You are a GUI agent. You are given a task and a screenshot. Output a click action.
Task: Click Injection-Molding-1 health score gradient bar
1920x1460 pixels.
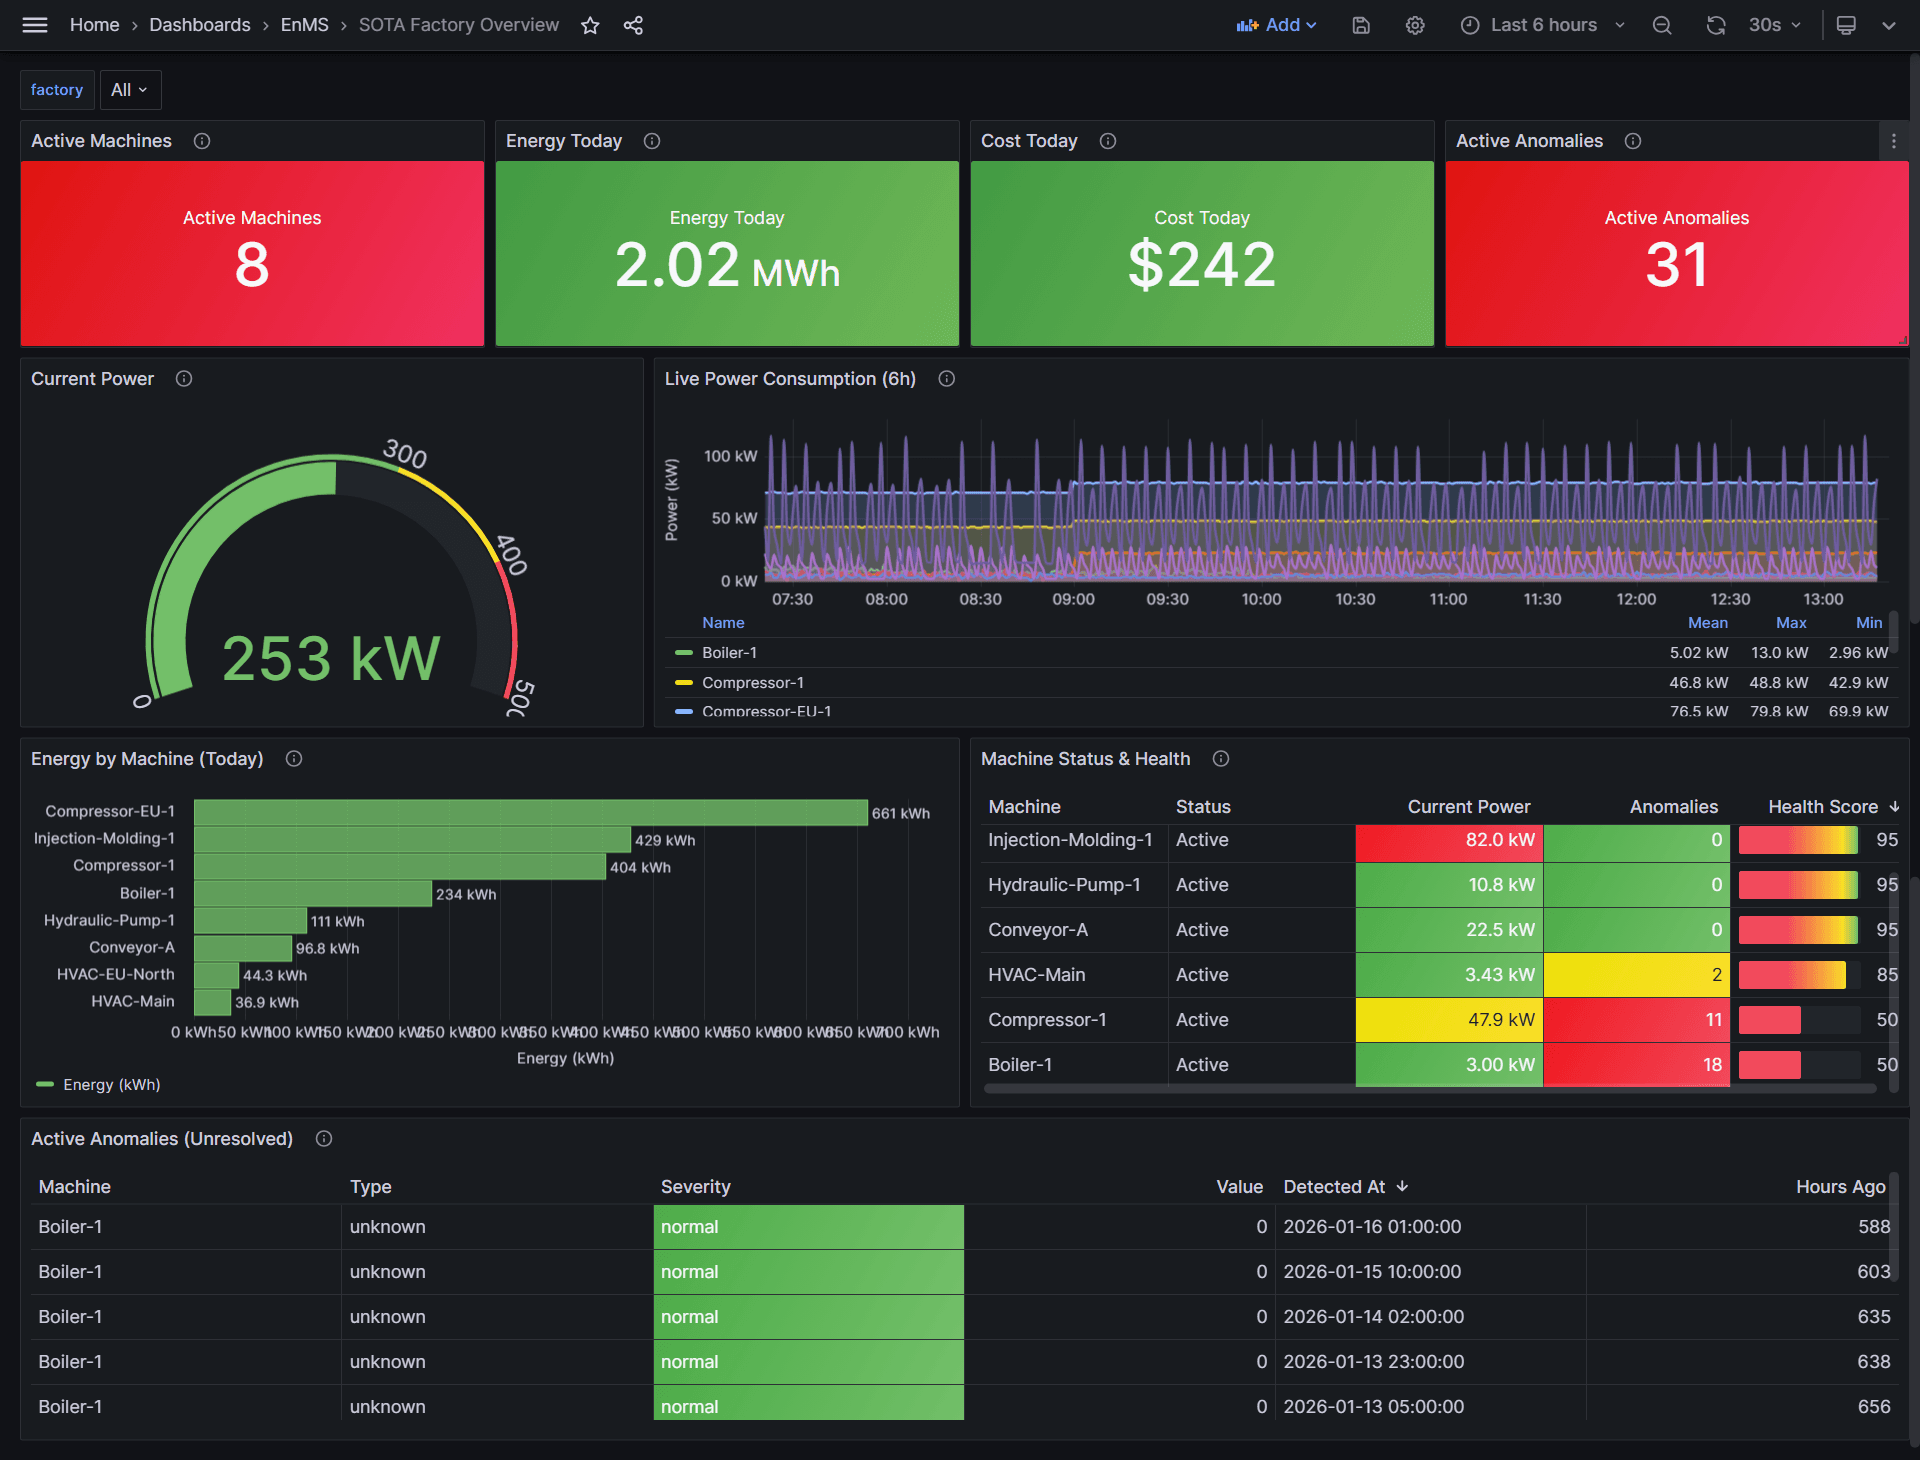1797,841
